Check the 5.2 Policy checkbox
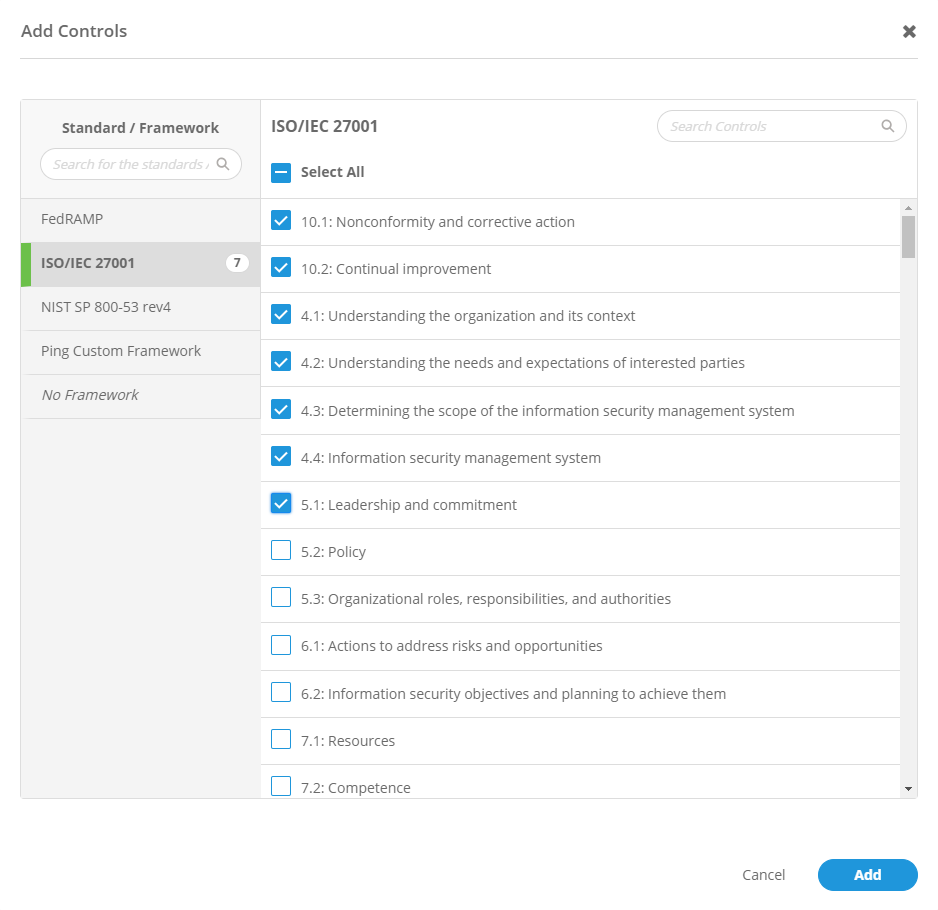The image size is (938, 910). (x=281, y=551)
